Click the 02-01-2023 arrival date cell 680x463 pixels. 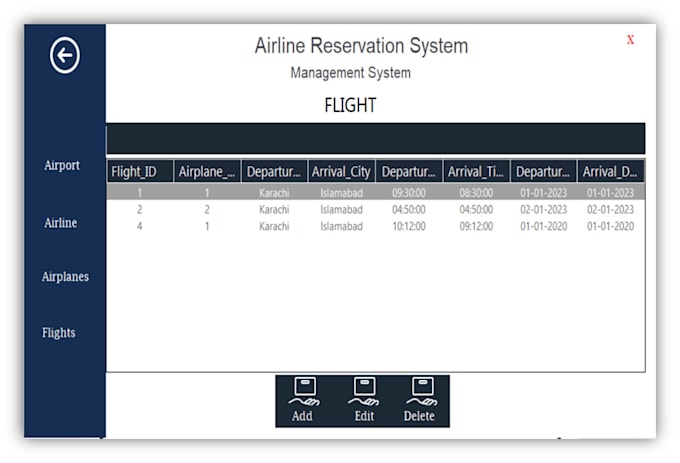[x=610, y=210]
